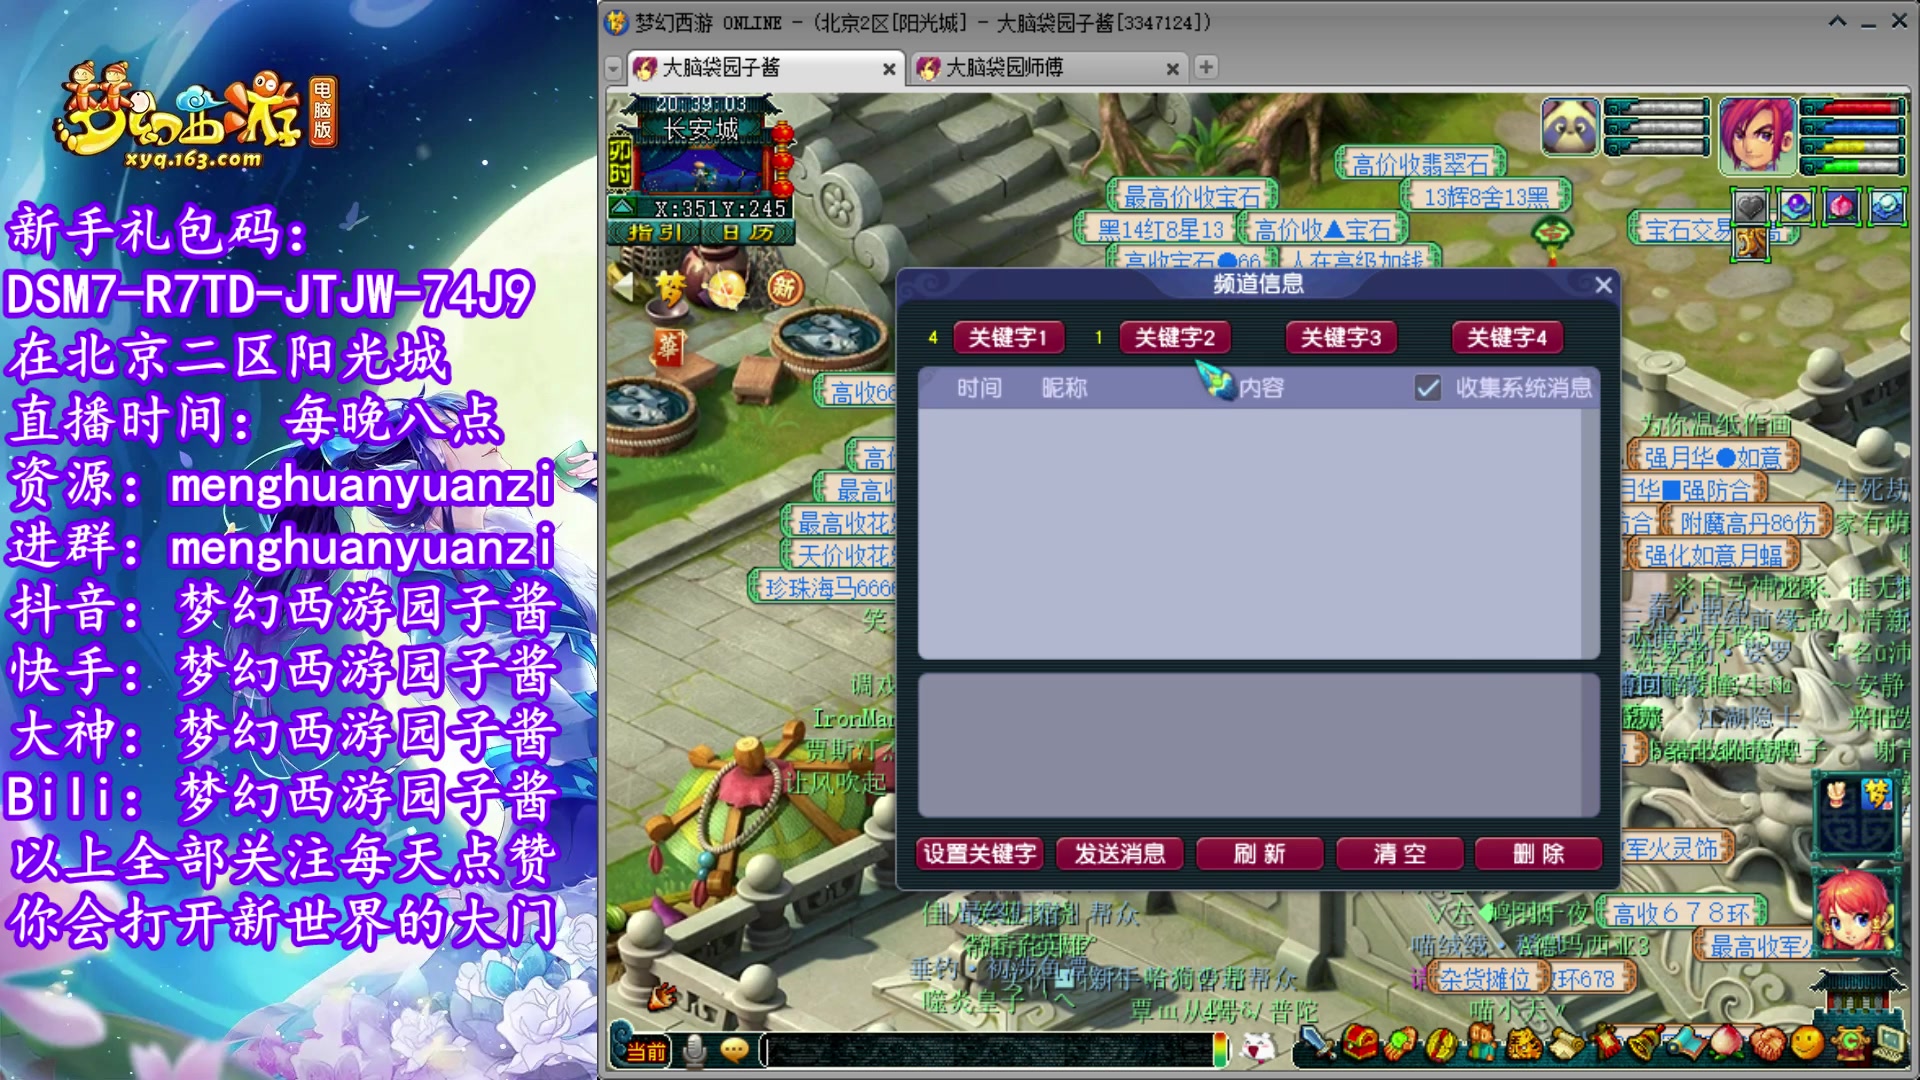This screenshot has height=1080, width=1920.
Task: Open the handshake friends icon
Action: 1767,1044
